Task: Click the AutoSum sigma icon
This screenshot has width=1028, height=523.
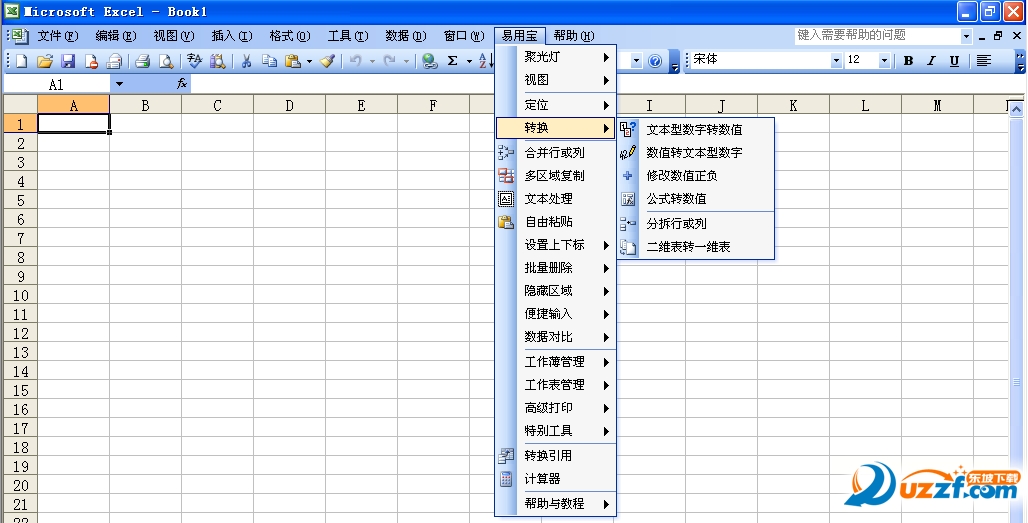Action: pyautogui.click(x=452, y=61)
